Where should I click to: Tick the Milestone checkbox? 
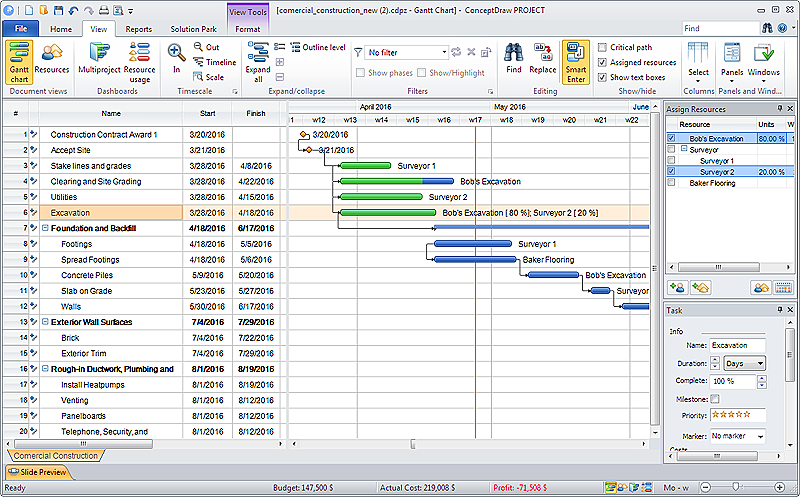tap(714, 399)
